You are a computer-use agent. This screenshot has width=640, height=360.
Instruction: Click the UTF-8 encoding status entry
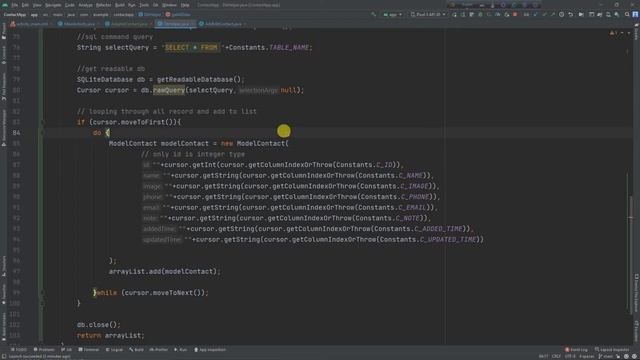570,356
